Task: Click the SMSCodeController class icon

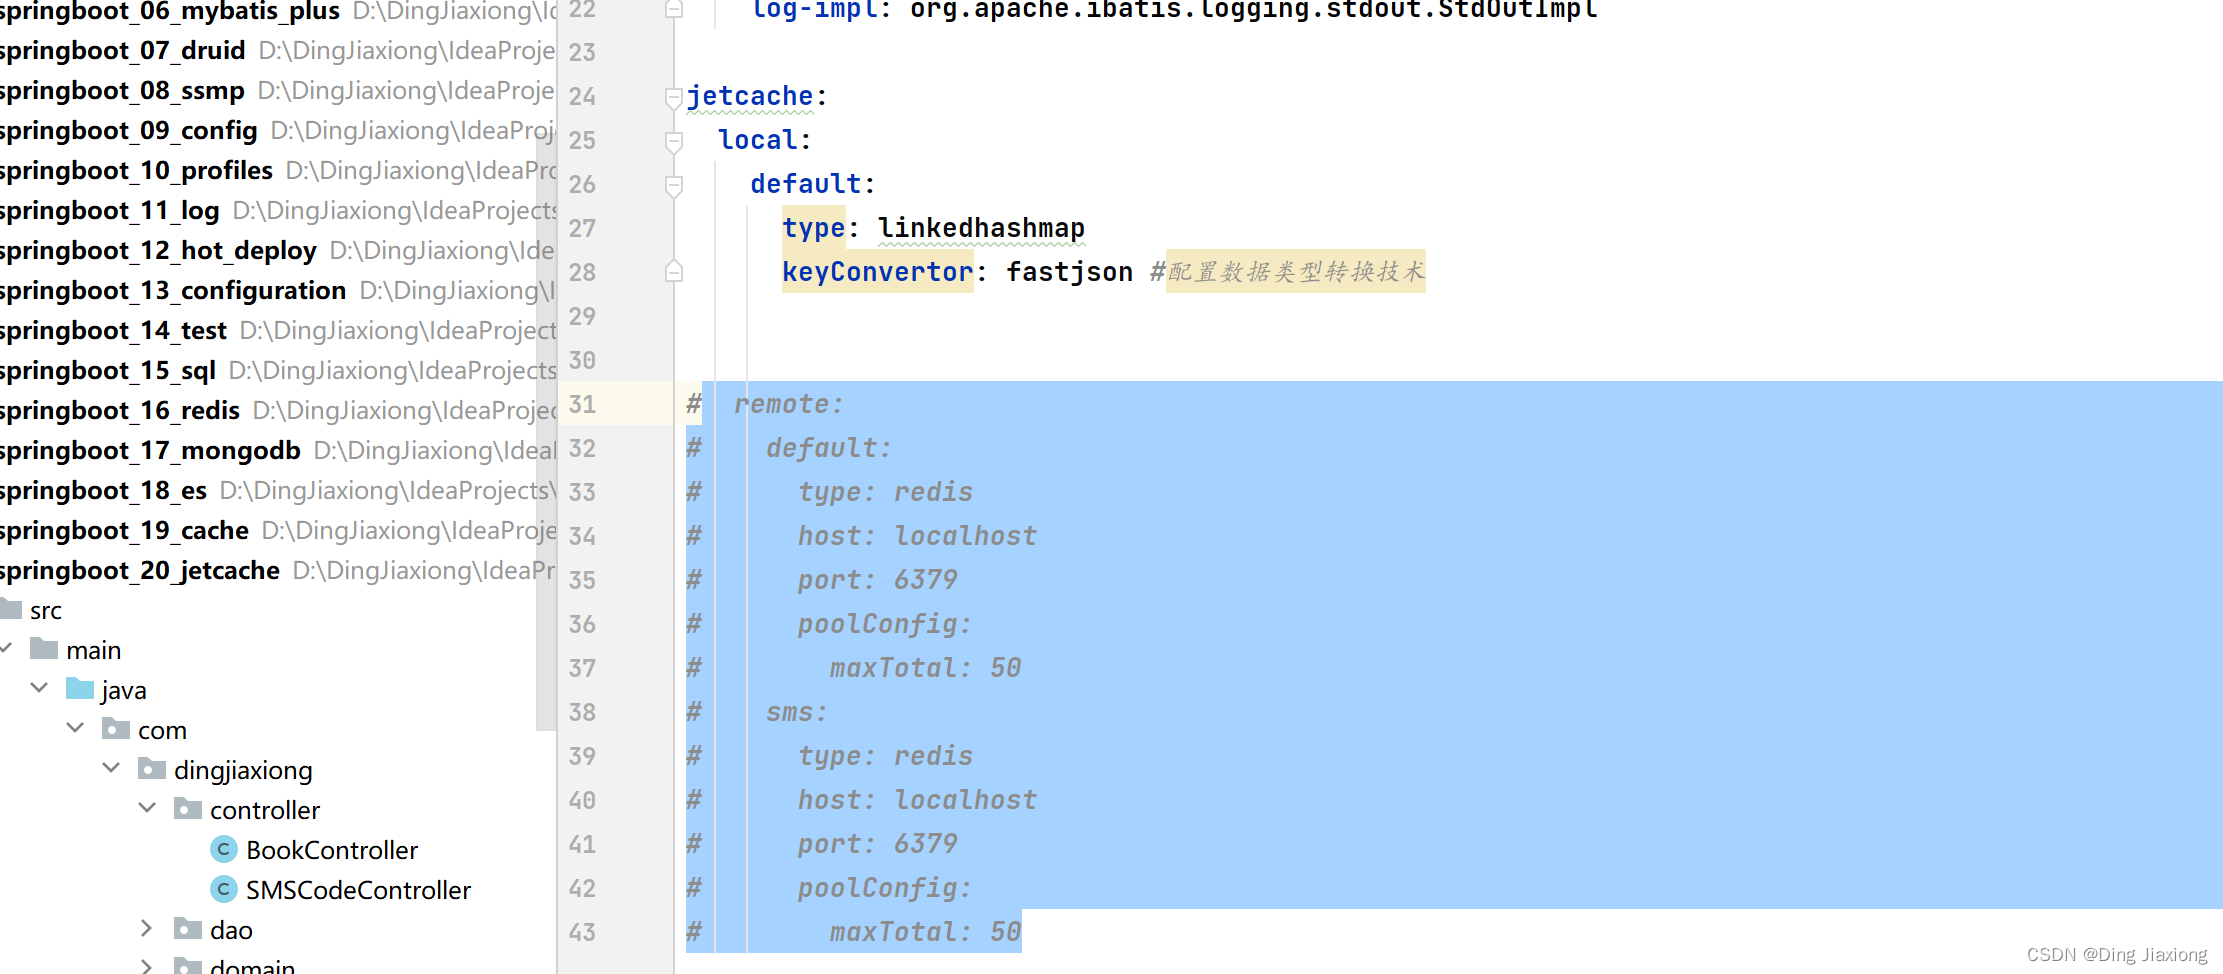Action: 224,890
